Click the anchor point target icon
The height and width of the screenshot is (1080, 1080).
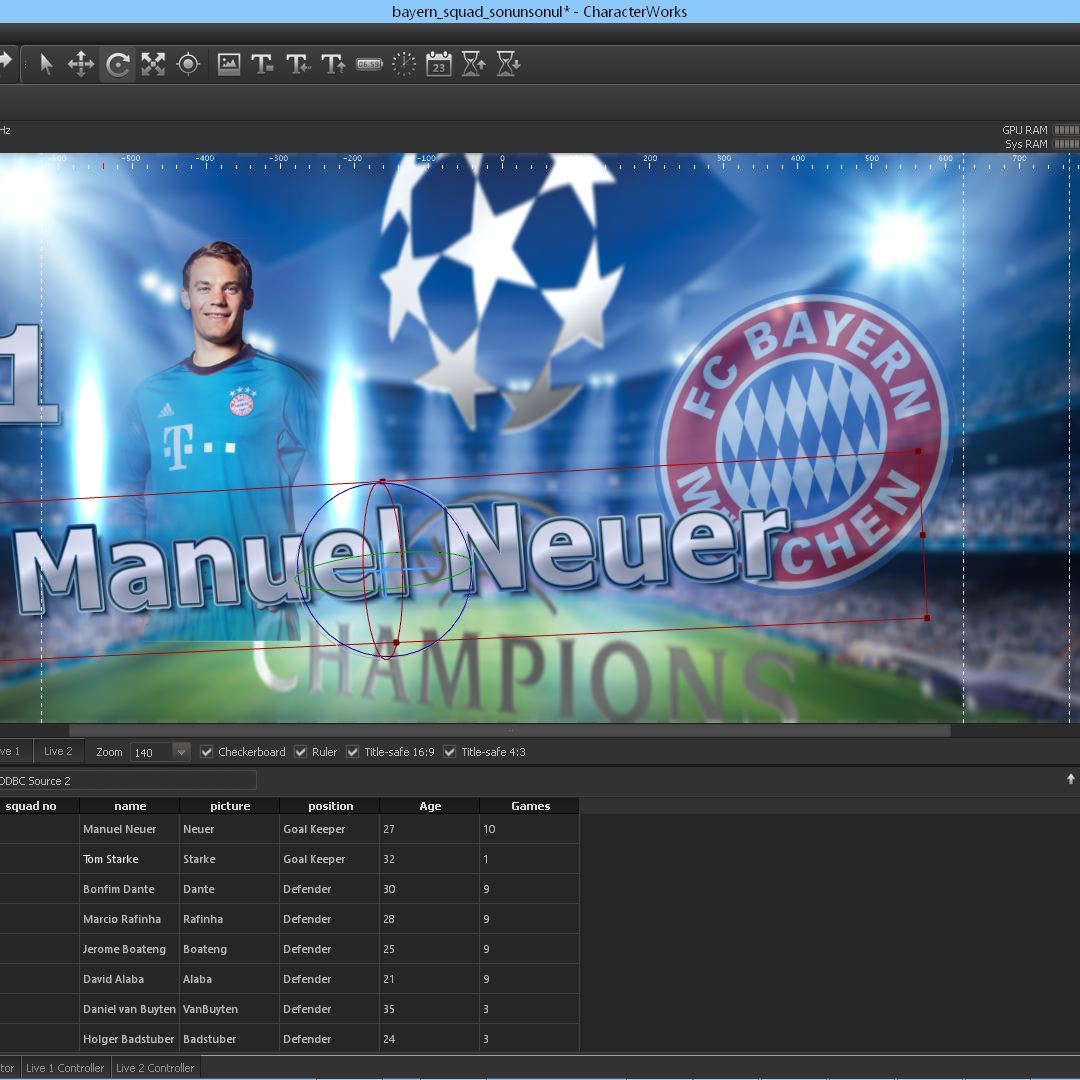pos(188,65)
